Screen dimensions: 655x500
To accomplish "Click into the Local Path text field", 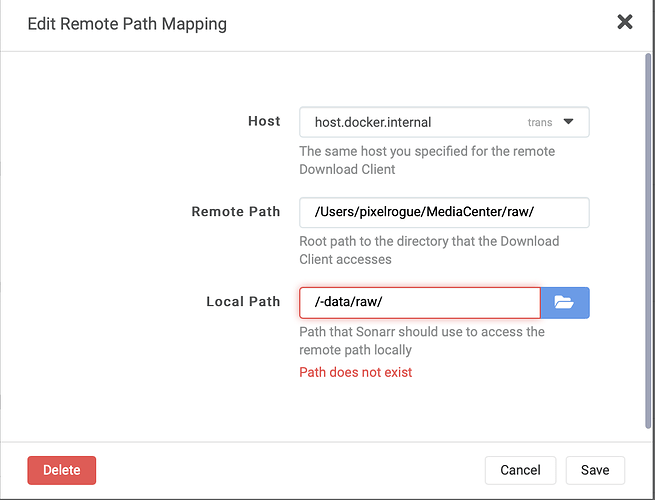I will pyautogui.click(x=419, y=302).
